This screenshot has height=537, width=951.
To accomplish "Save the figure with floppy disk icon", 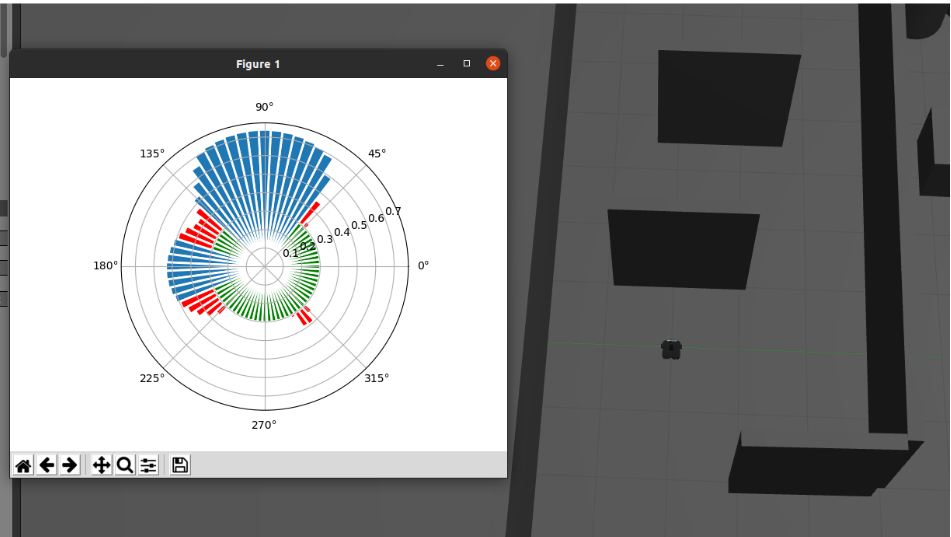I will [x=180, y=465].
